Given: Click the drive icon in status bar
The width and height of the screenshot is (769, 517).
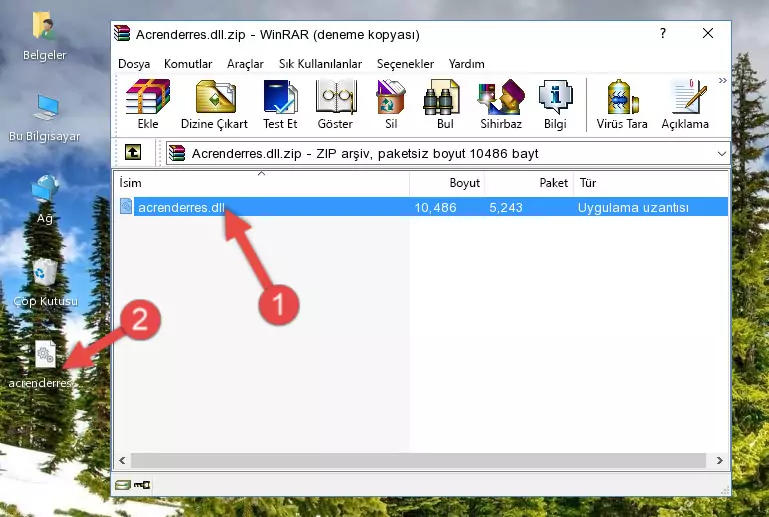Looking at the screenshot, I should click(x=122, y=485).
